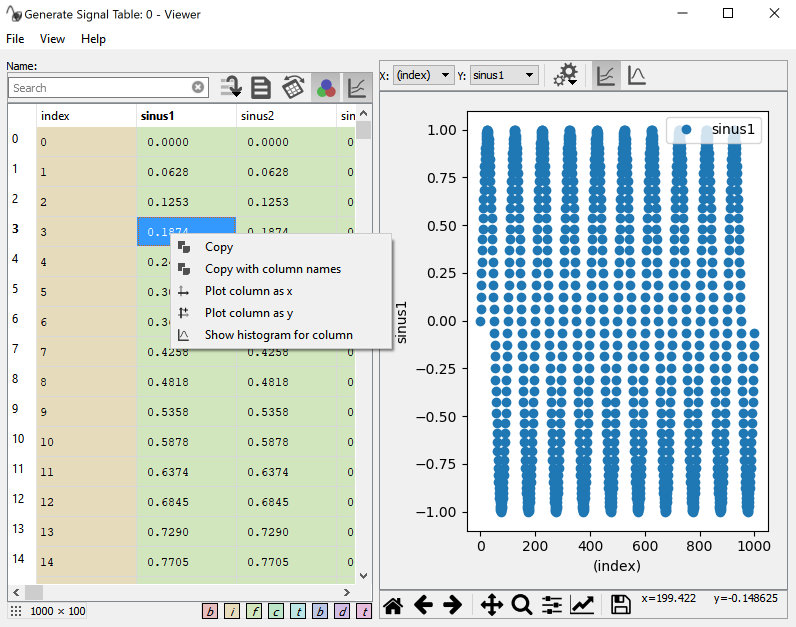Click the matplotlib Home reset view icon
The height and width of the screenshot is (627, 796).
[x=393, y=604]
